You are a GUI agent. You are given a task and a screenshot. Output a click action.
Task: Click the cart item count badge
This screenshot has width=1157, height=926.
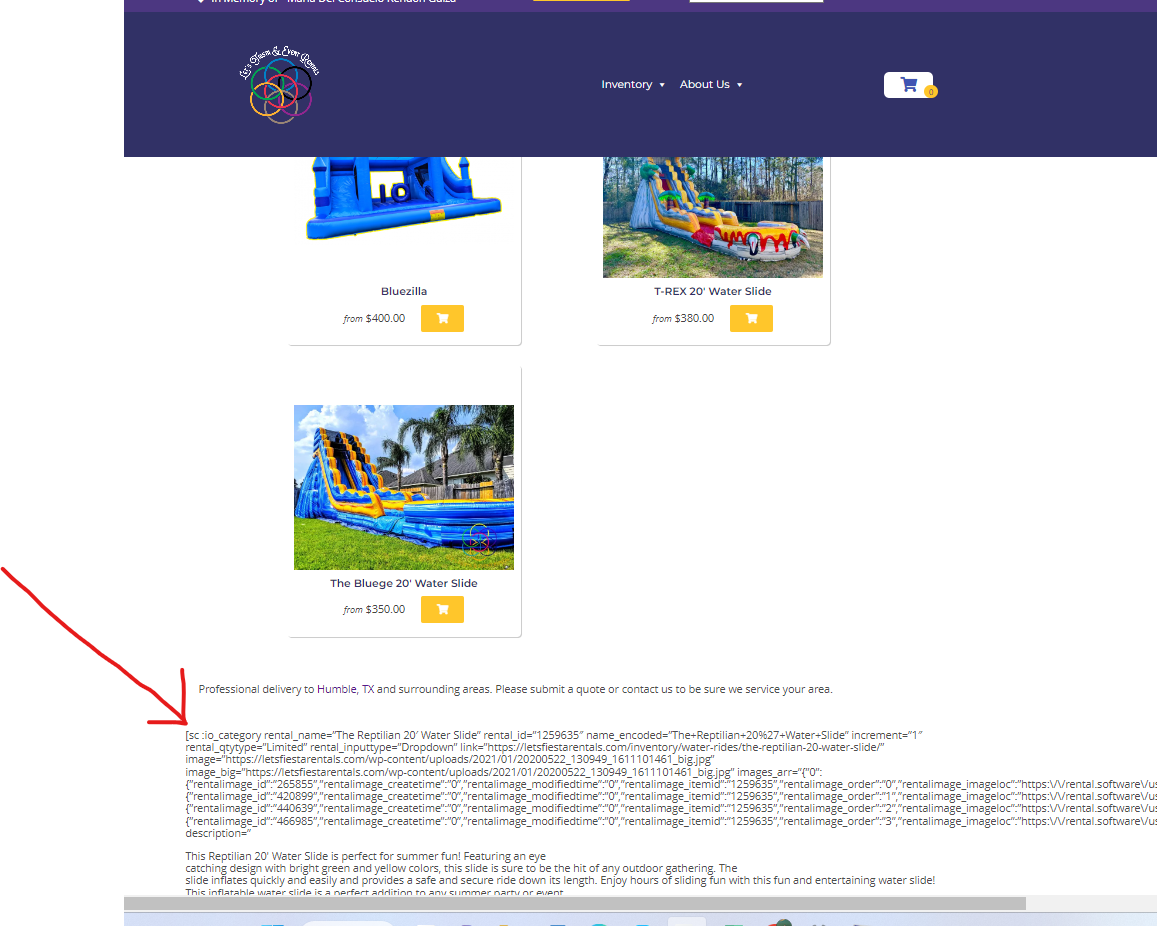pyautogui.click(x=930, y=92)
